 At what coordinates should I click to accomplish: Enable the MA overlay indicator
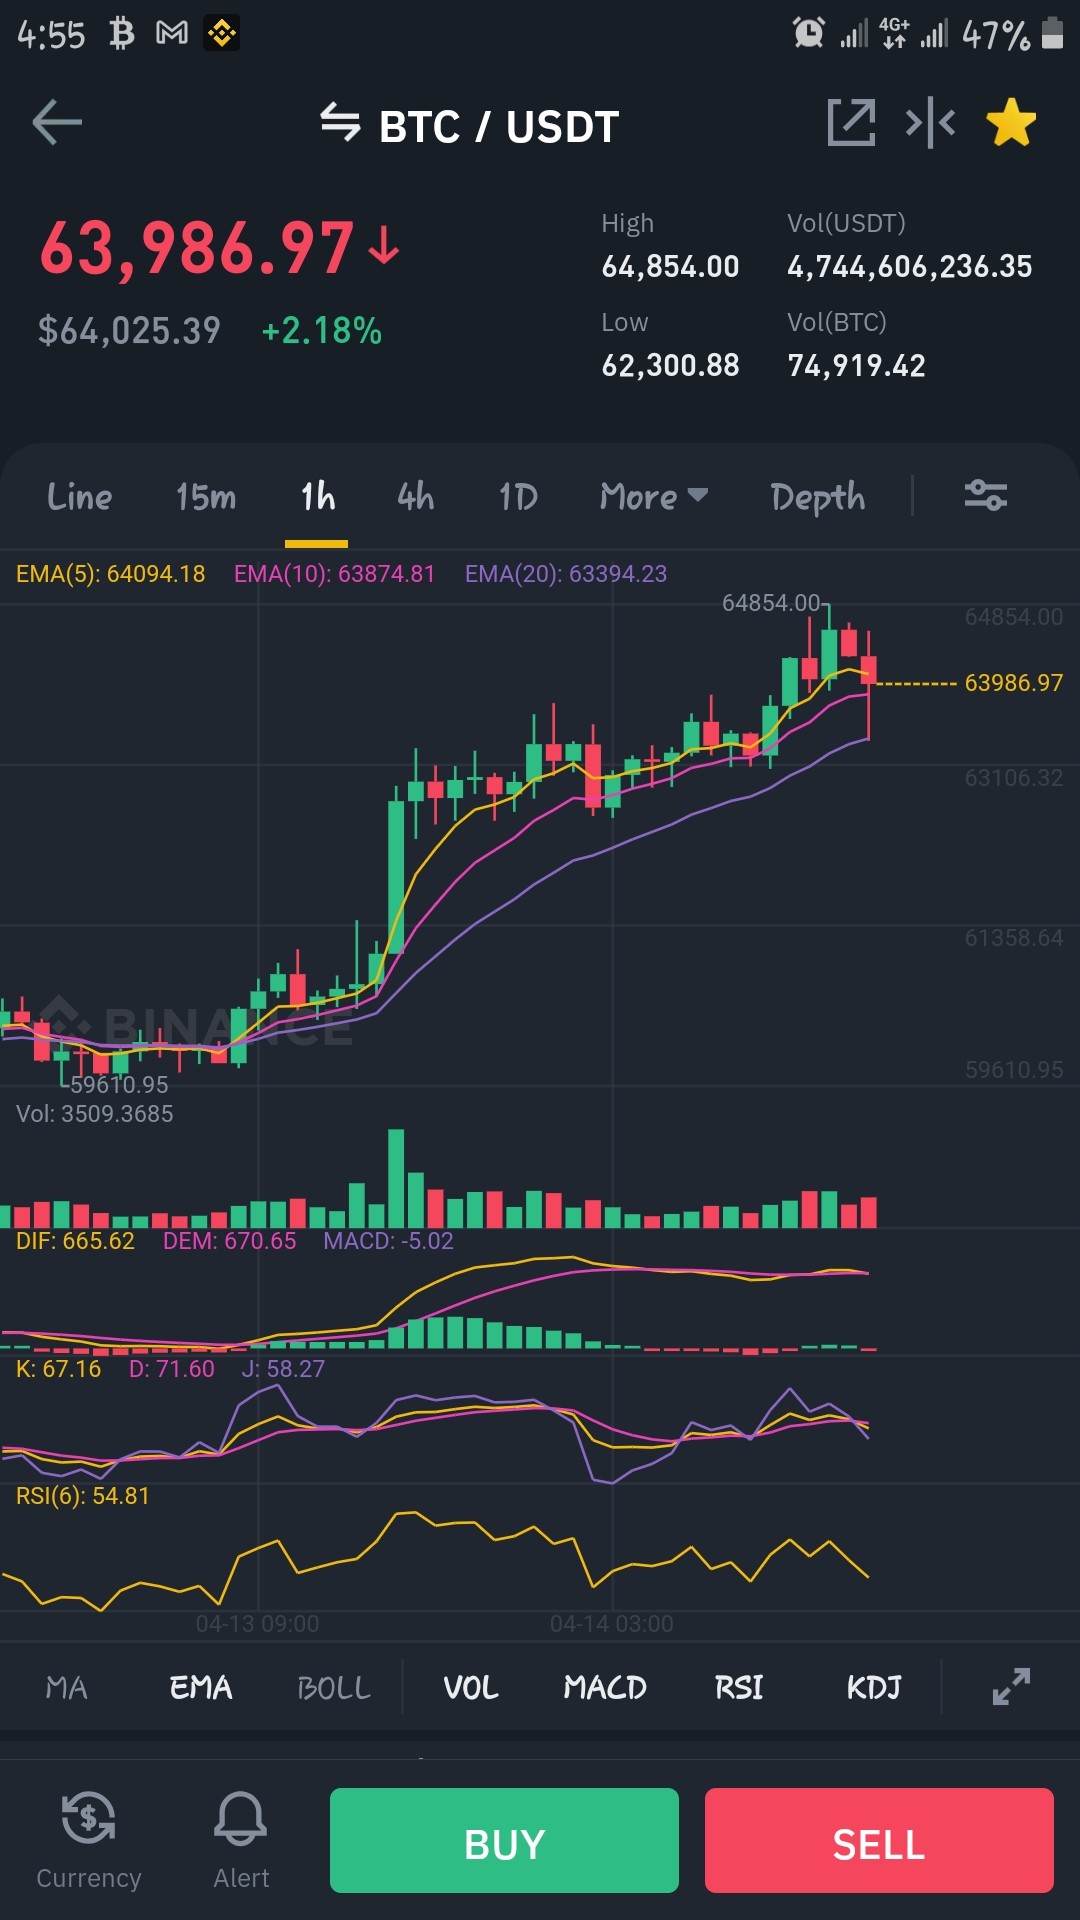[x=67, y=1688]
